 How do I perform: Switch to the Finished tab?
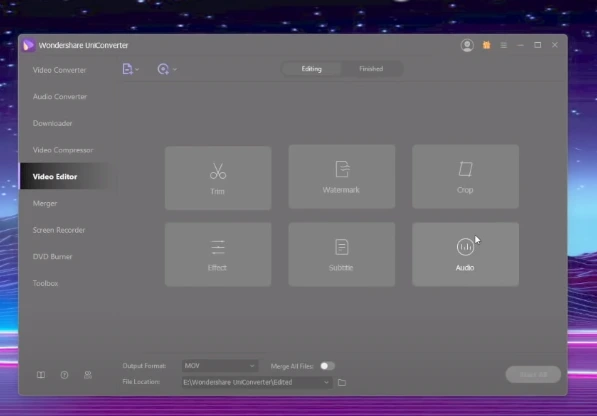point(371,69)
